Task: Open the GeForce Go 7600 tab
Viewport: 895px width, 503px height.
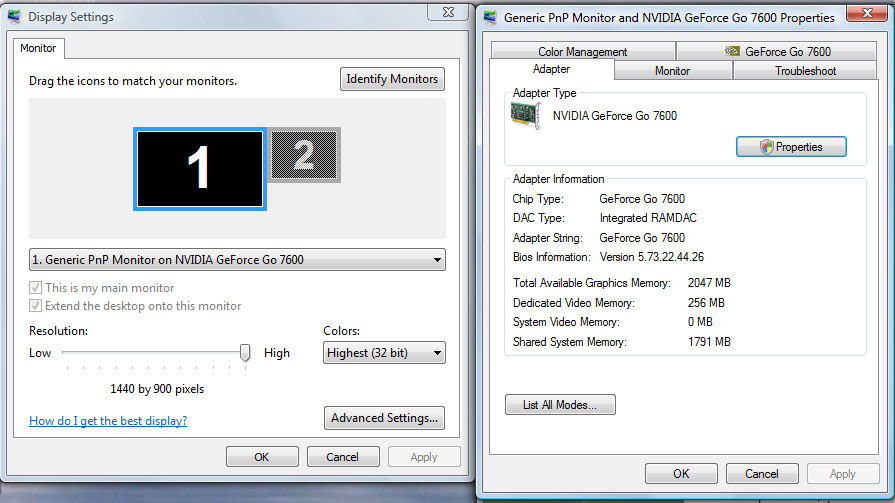Action: click(x=777, y=51)
